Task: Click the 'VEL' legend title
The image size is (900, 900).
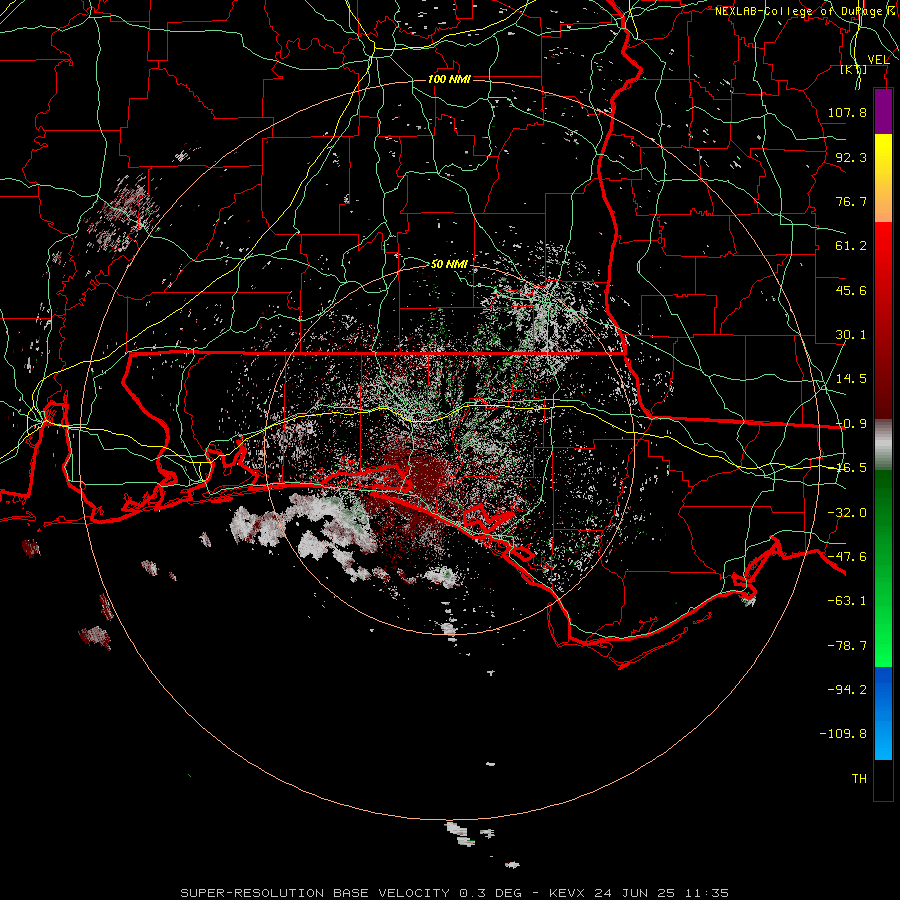Action: (878, 60)
